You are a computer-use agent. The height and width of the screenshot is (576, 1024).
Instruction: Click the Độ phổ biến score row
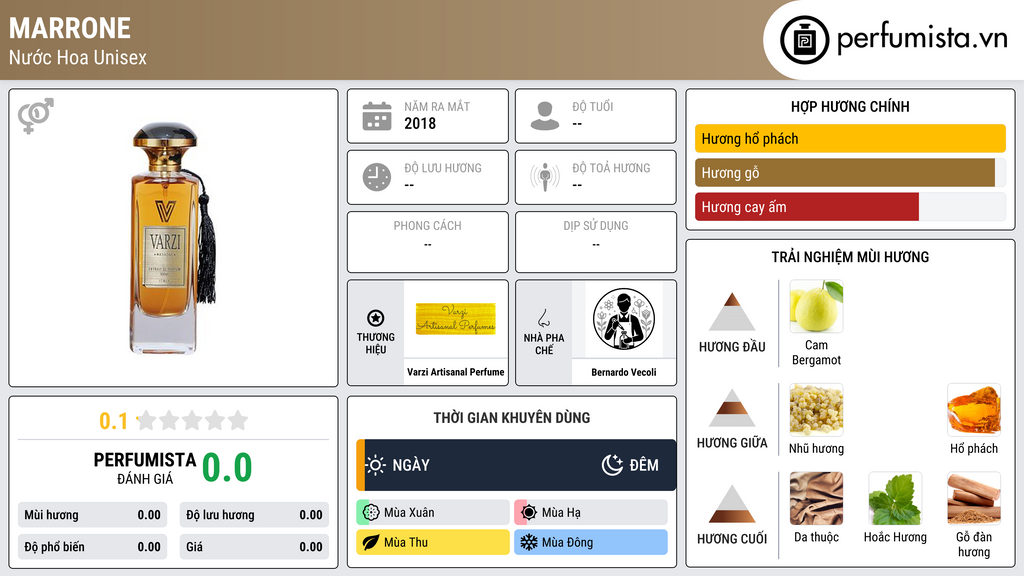tap(92, 547)
